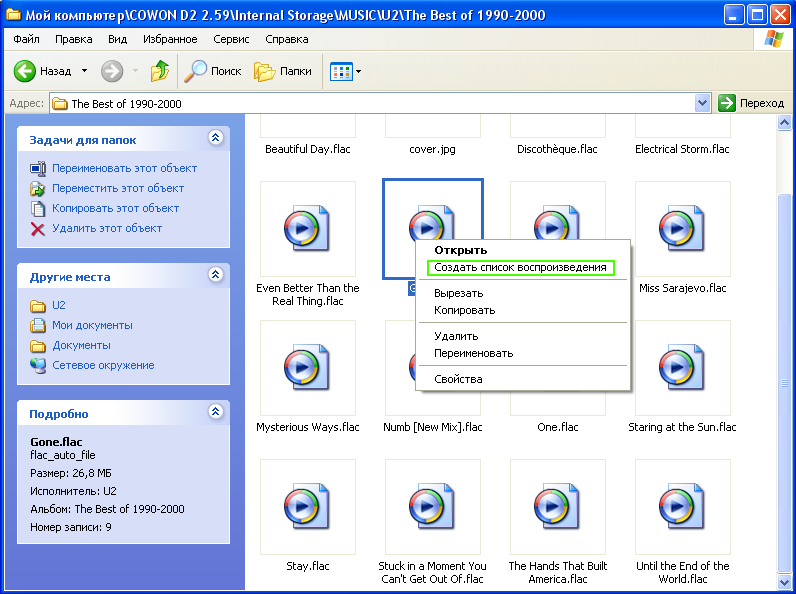This screenshot has height=594, width=796.
Task: Click the One.flac file name
Action: (x=557, y=427)
